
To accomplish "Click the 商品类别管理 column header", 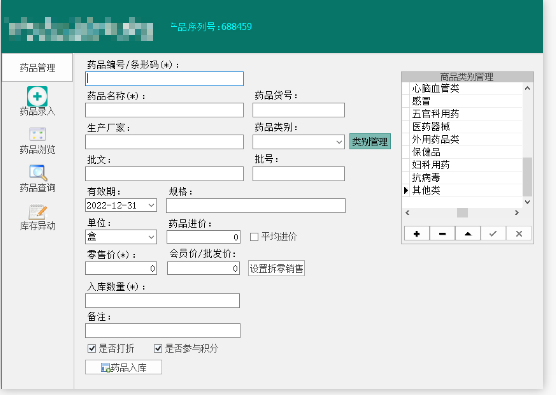I will click(467, 77).
